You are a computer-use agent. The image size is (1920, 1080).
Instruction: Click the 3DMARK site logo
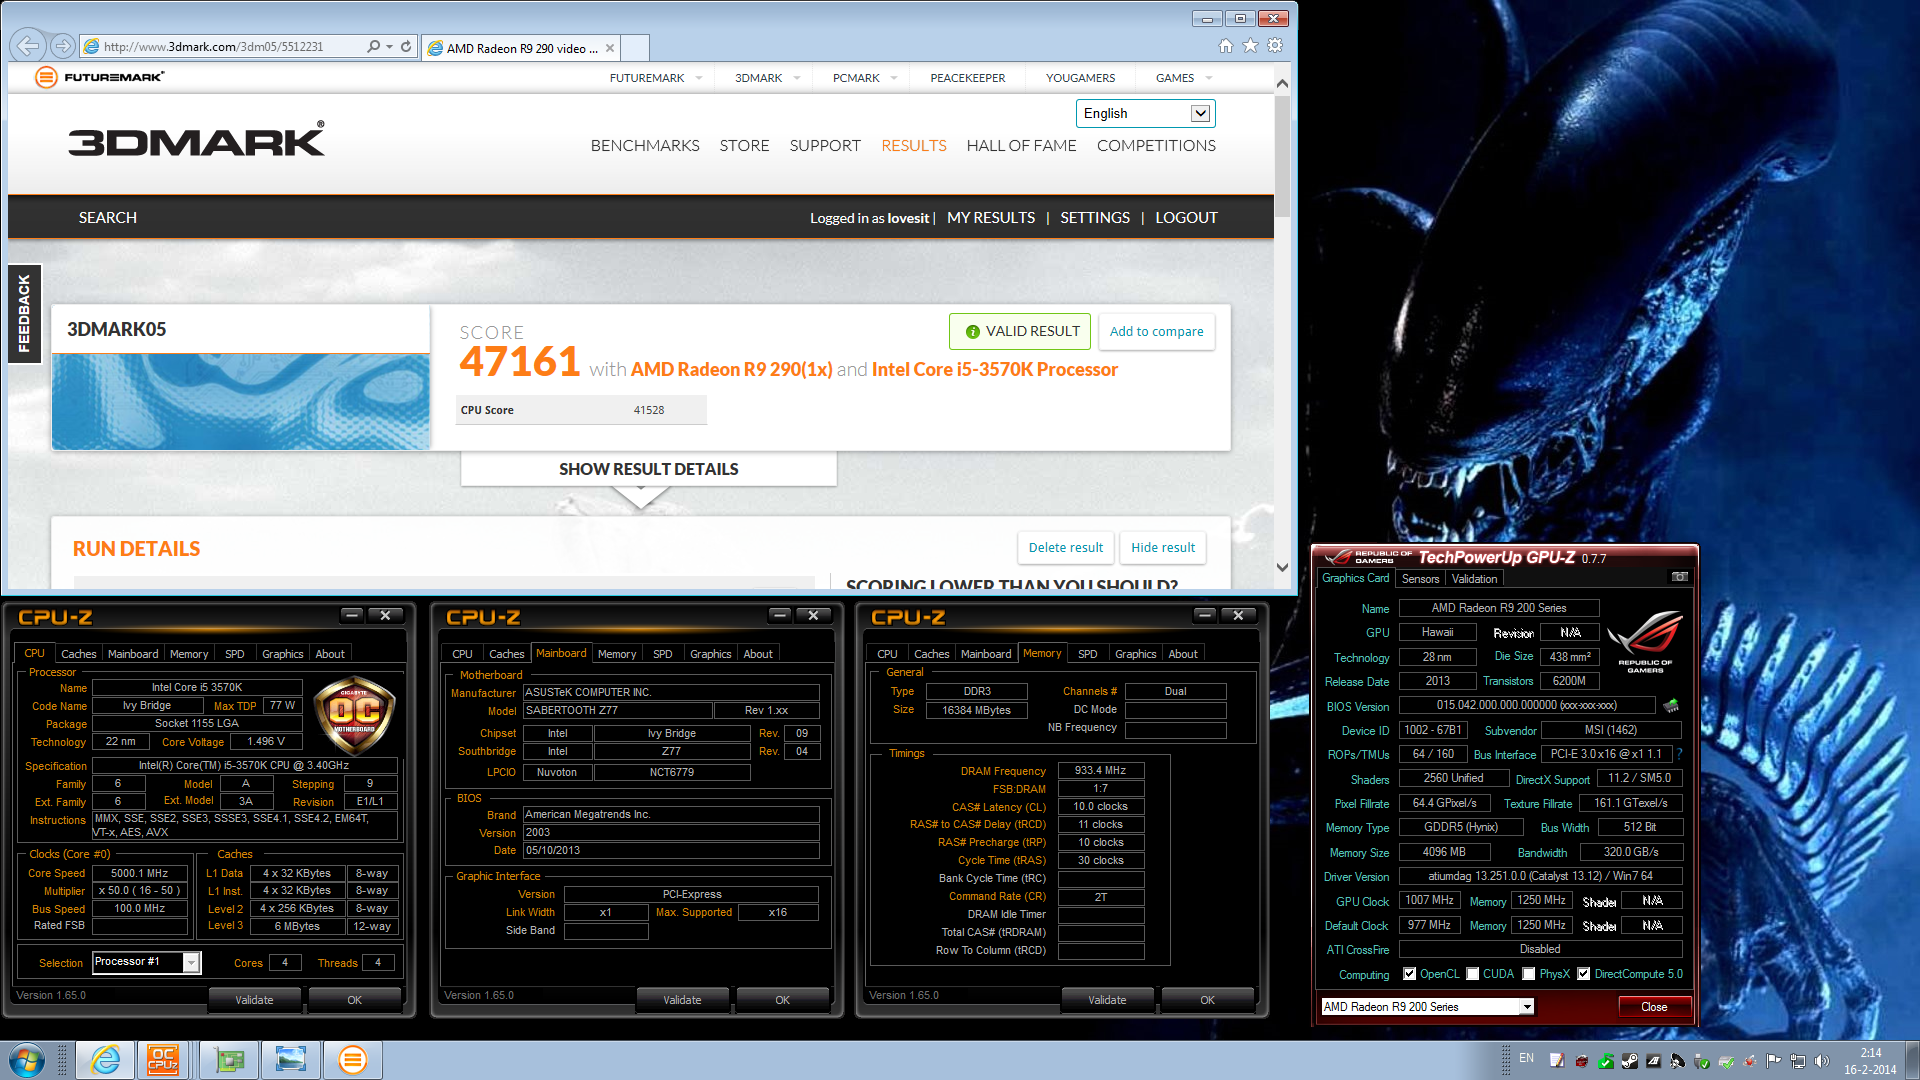[197, 139]
